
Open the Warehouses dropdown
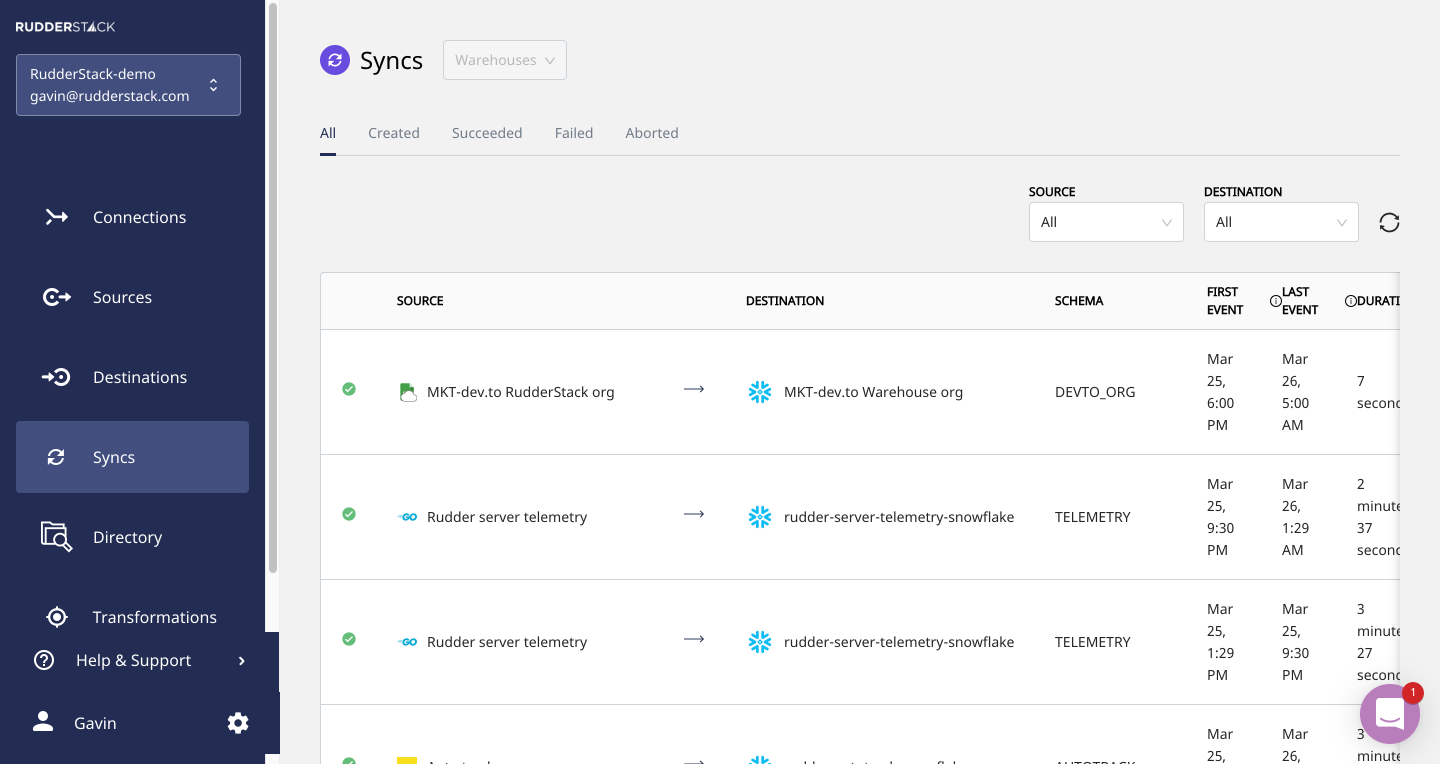505,60
